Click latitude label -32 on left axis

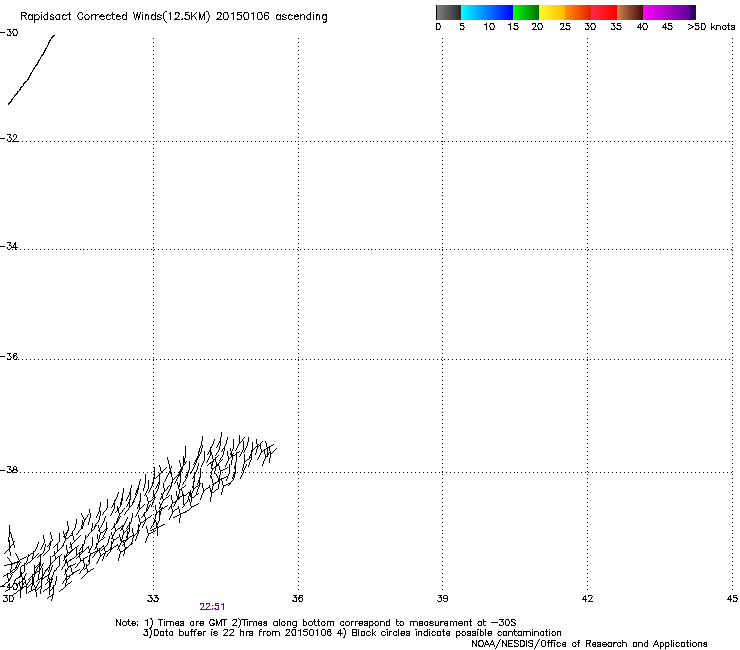[x=9, y=138]
